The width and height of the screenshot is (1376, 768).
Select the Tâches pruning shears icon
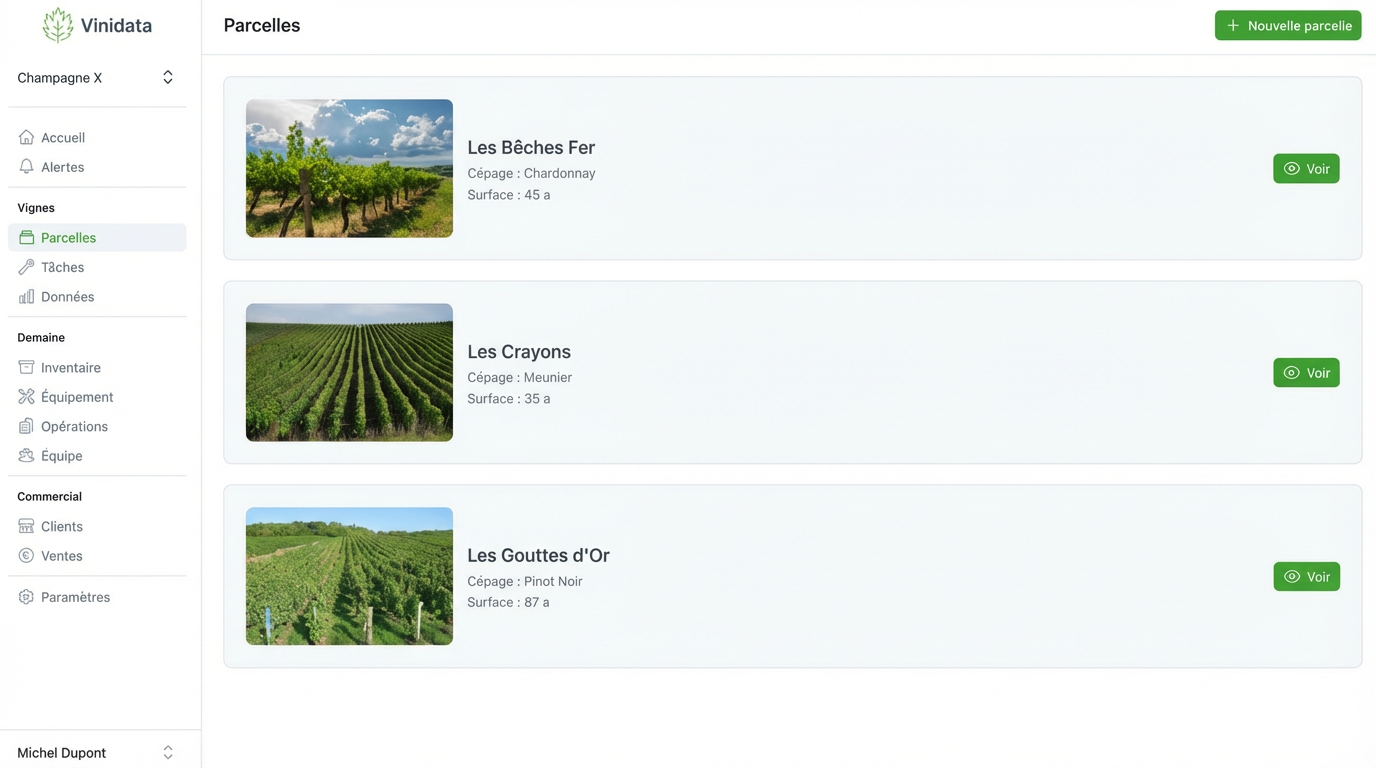click(26, 267)
